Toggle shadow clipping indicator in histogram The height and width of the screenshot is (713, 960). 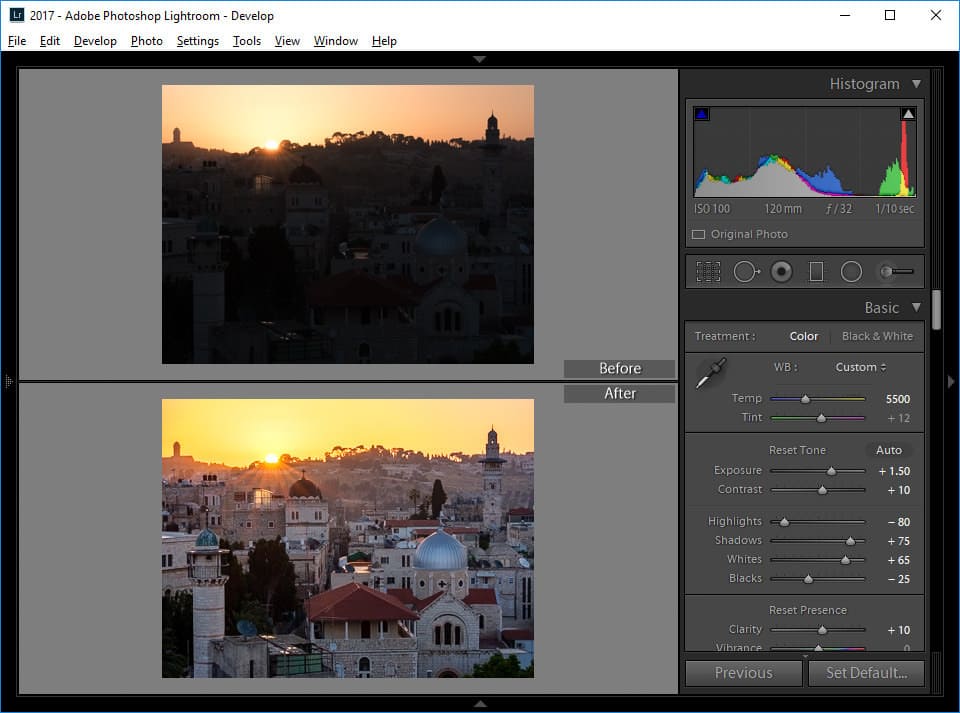701,115
